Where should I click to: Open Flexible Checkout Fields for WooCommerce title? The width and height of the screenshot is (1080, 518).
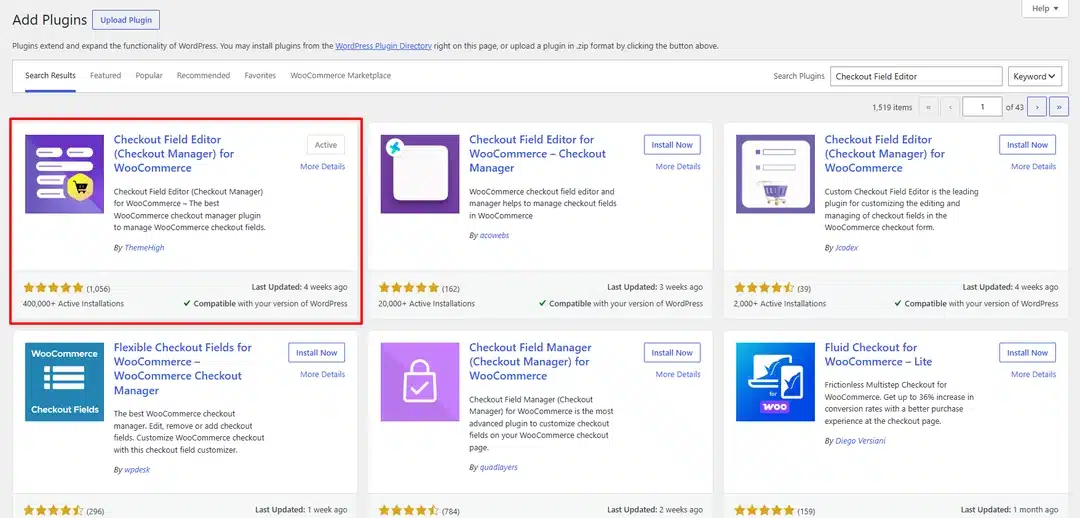183,369
